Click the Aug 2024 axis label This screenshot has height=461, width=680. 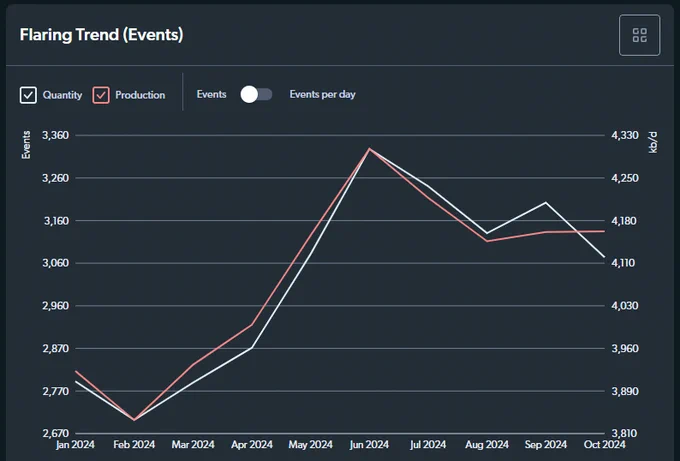[487, 445]
